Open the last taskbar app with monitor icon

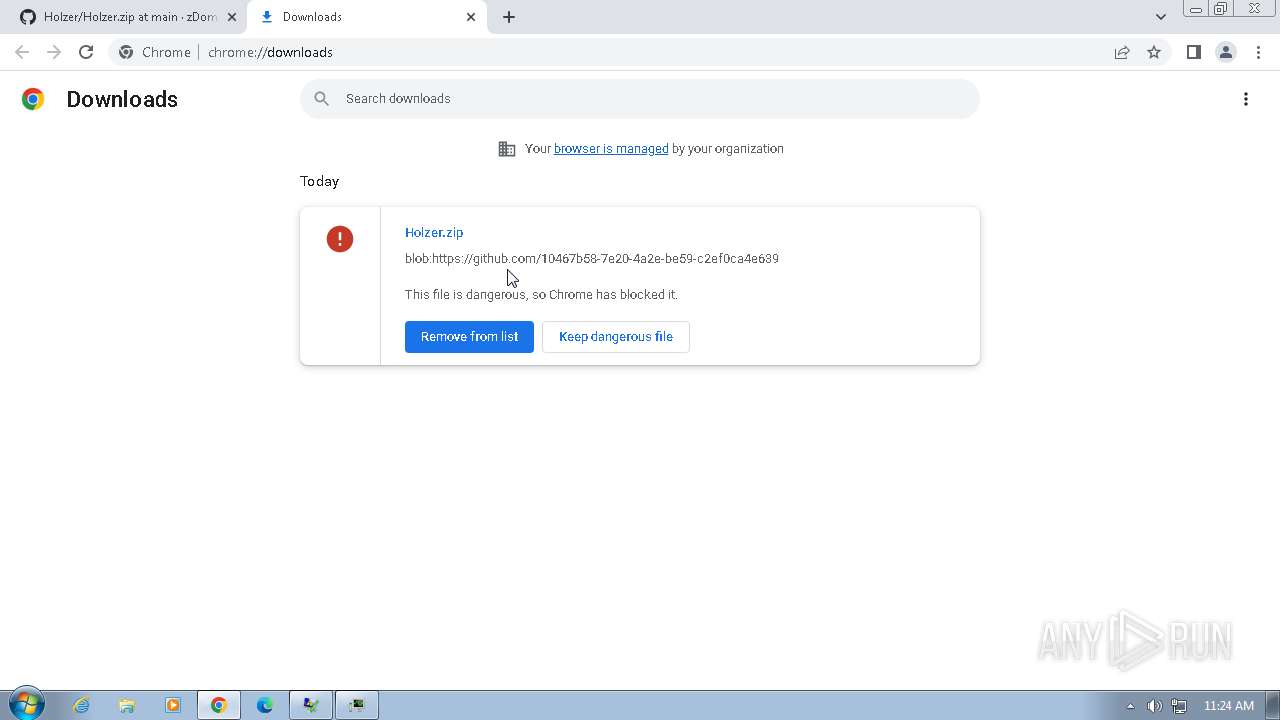click(357, 705)
